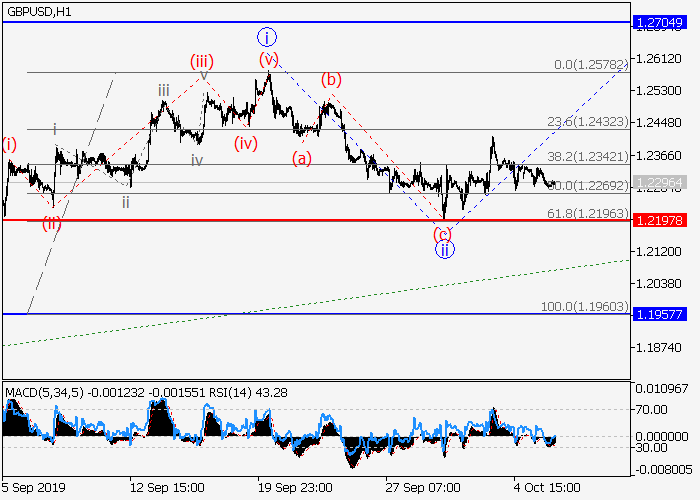Screen dimensions: 700x500
Task: Click the blue circled wave ii label
Action: coord(446,250)
